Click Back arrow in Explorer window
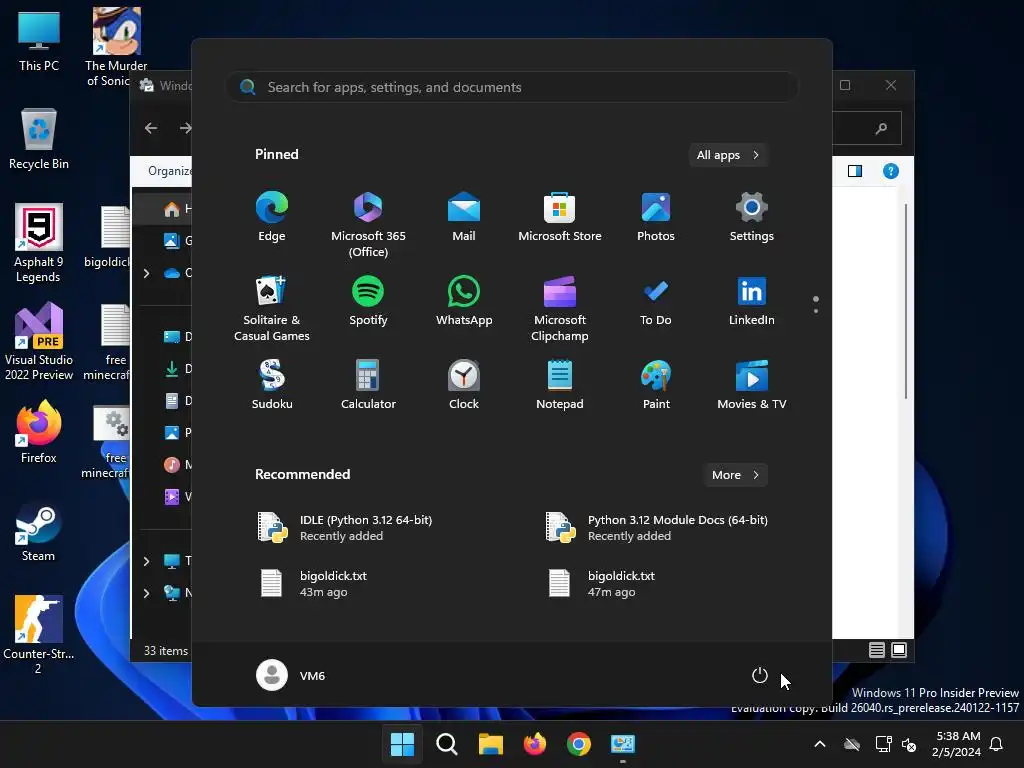 tap(151, 128)
